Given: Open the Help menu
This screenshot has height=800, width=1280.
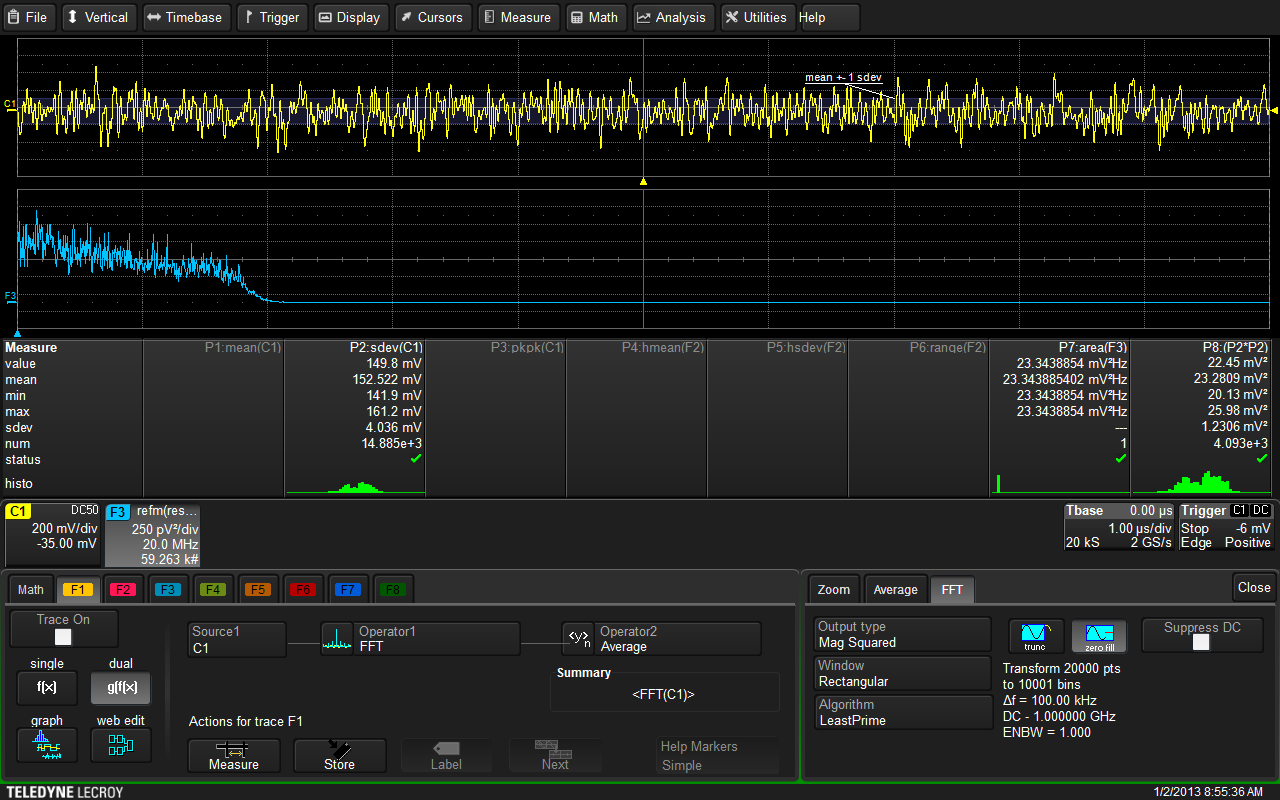Looking at the screenshot, I should tap(829, 17).
